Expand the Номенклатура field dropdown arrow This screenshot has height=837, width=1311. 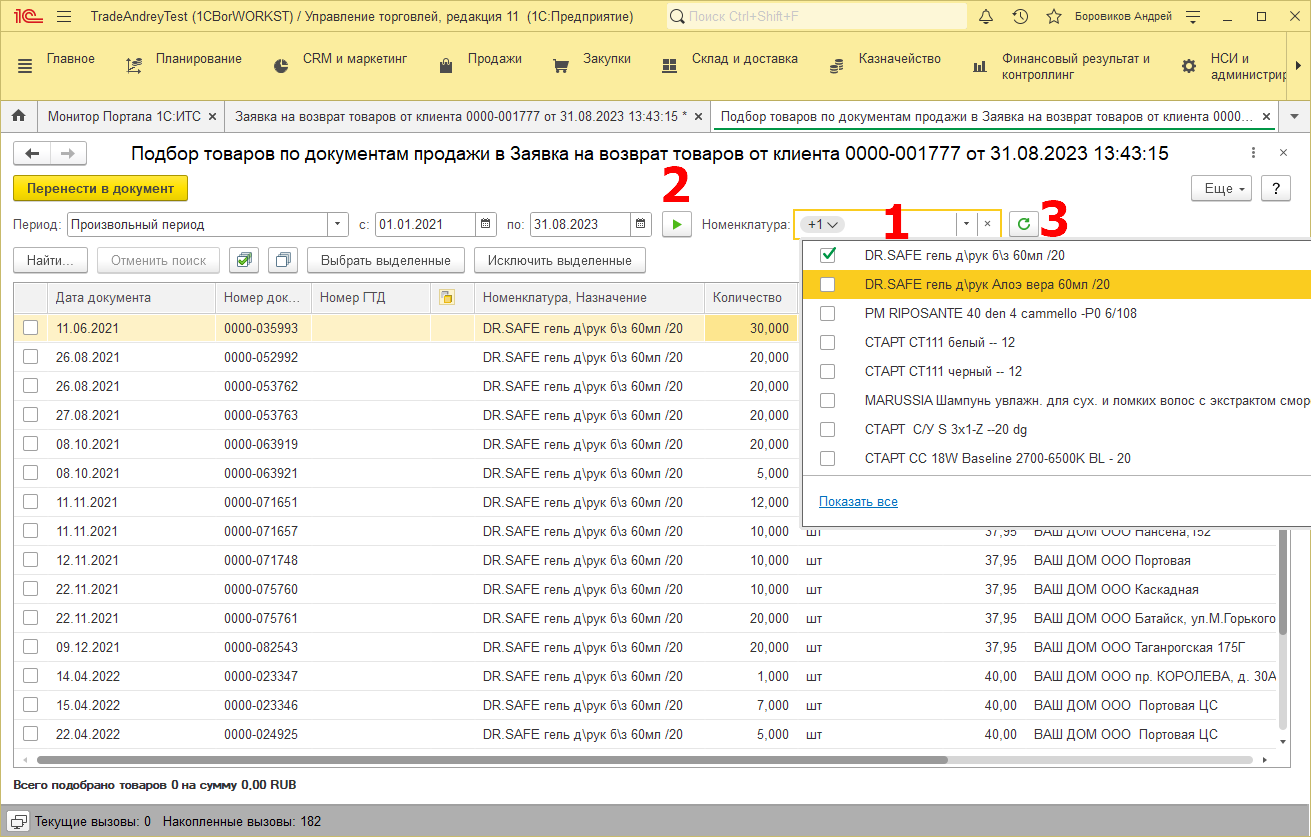(x=966, y=224)
